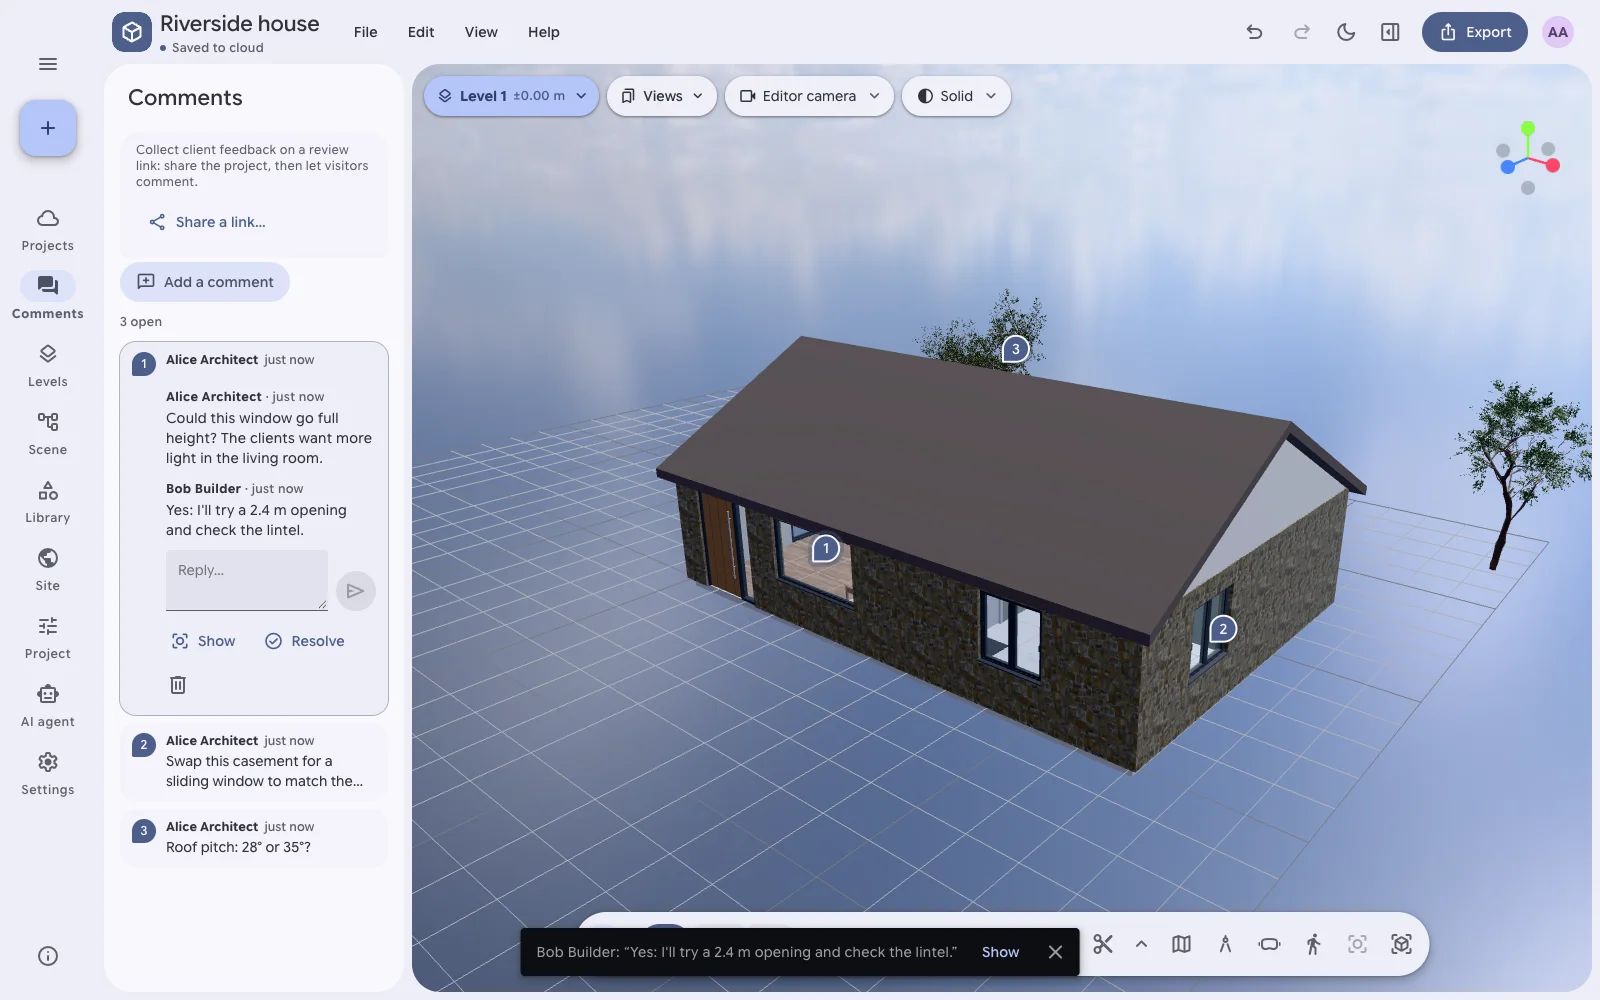Click Show in the notification toast

click(1000, 952)
